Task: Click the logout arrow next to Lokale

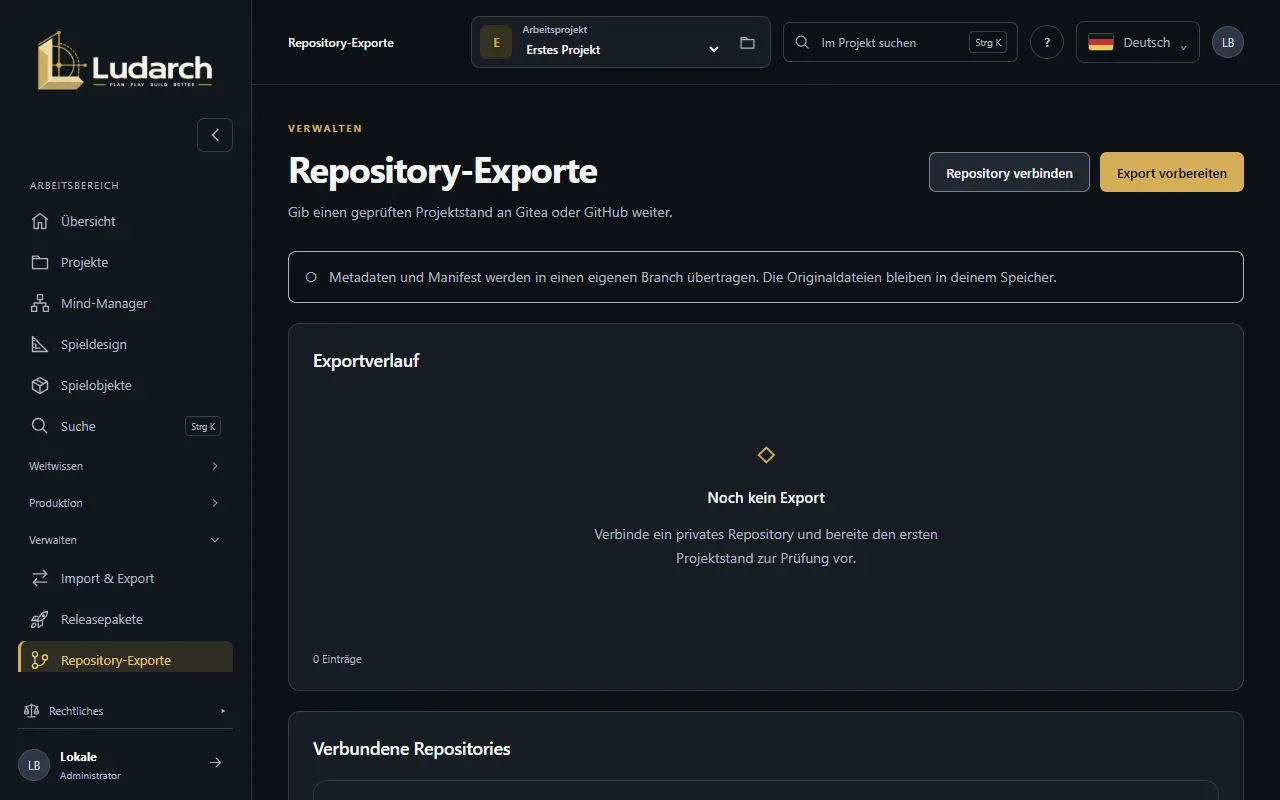Action: (x=215, y=763)
